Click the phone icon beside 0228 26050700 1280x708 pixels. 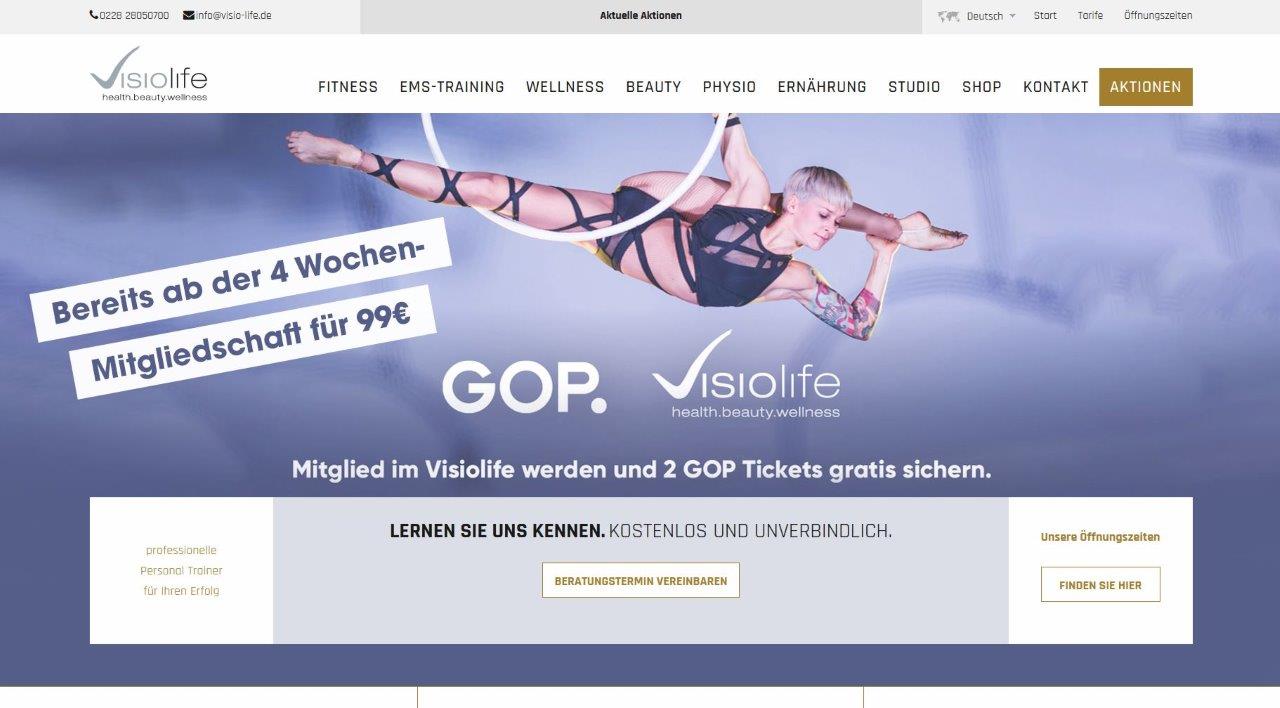[x=94, y=15]
